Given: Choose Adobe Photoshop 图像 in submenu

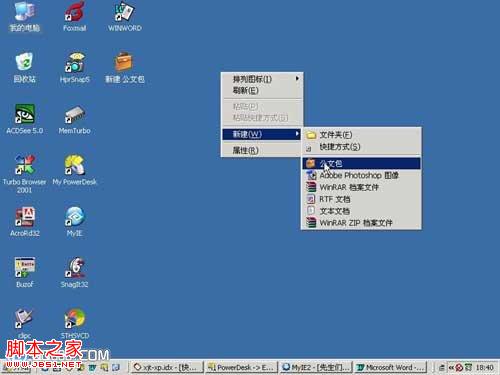Looking at the screenshot, I should pos(361,175).
